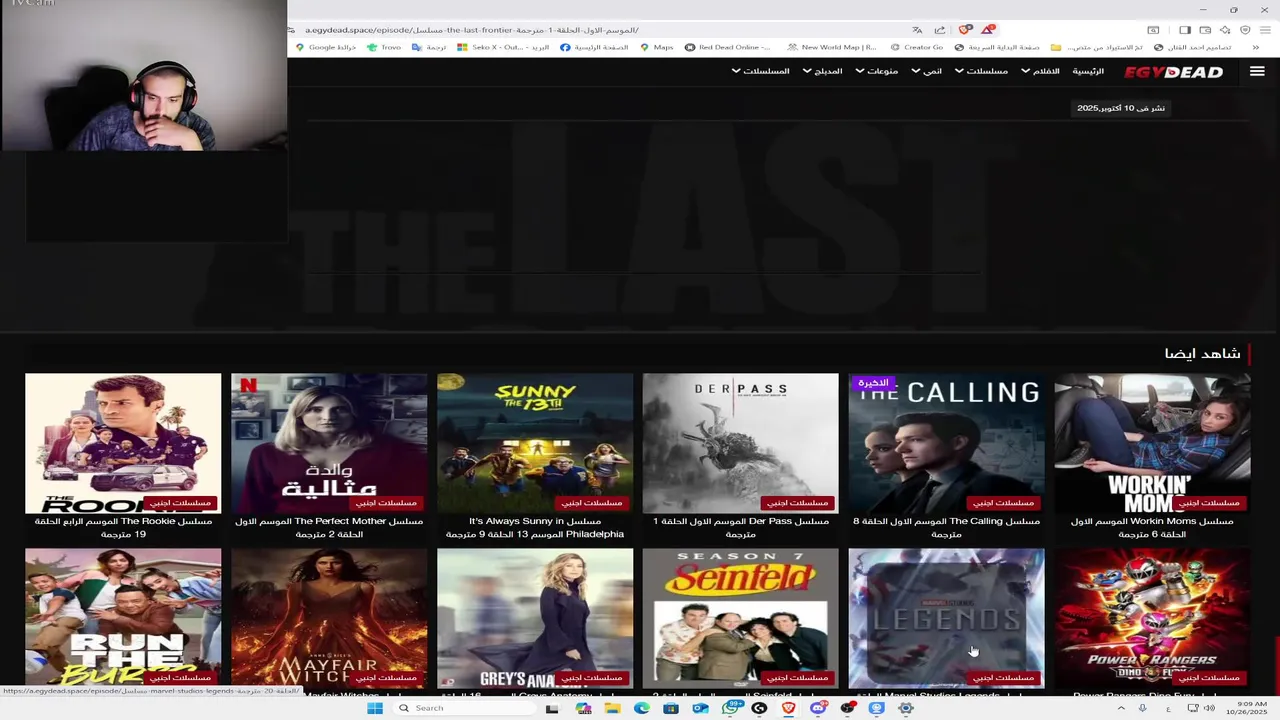This screenshot has height=720, width=1280.
Task: Open WhatsApp from taskbar
Action: (x=731, y=708)
